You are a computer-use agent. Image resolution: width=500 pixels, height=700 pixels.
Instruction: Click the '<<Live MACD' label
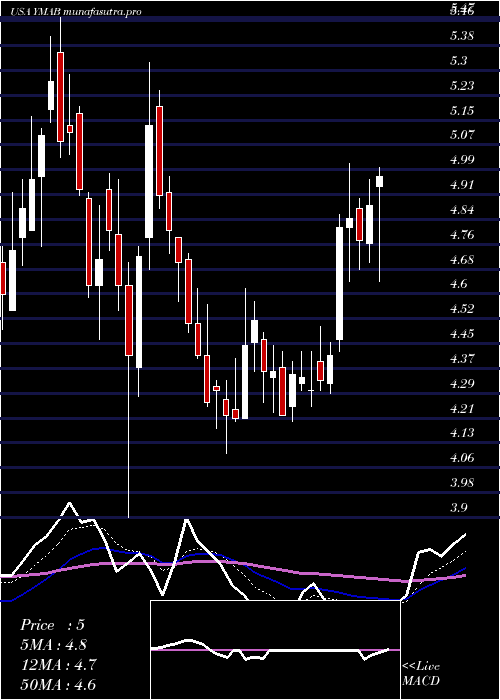[x=421, y=674]
